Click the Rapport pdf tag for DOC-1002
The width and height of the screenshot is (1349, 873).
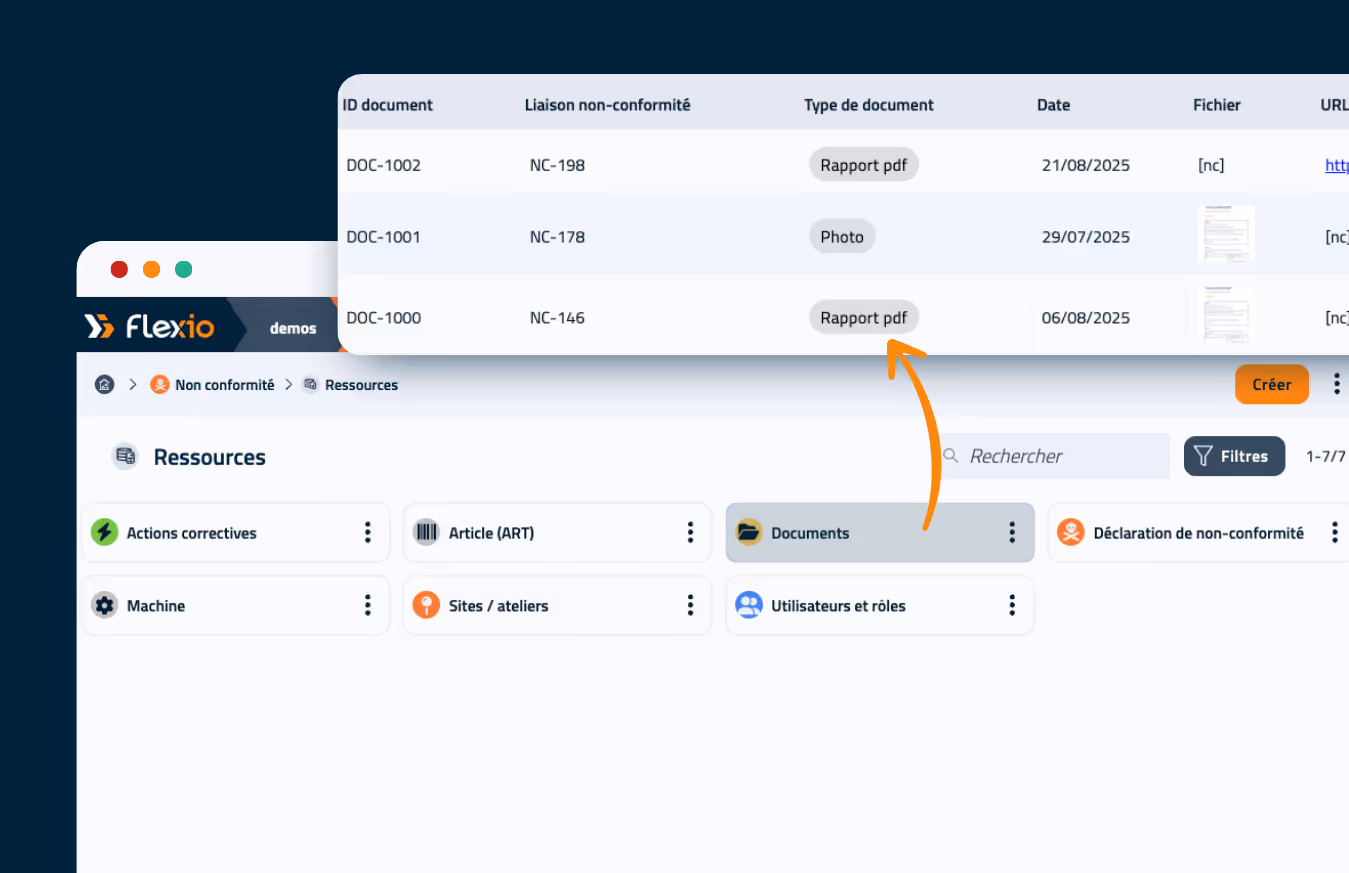pyautogui.click(x=864, y=165)
